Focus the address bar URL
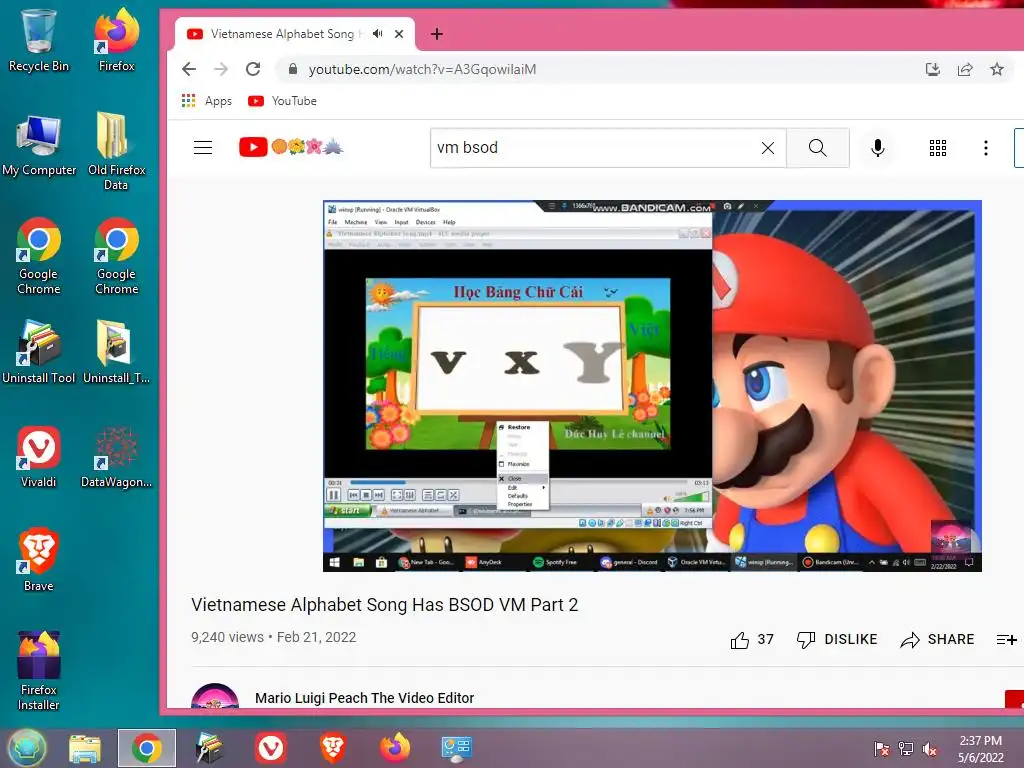The height and width of the screenshot is (768, 1024). pyautogui.click(x=422, y=69)
